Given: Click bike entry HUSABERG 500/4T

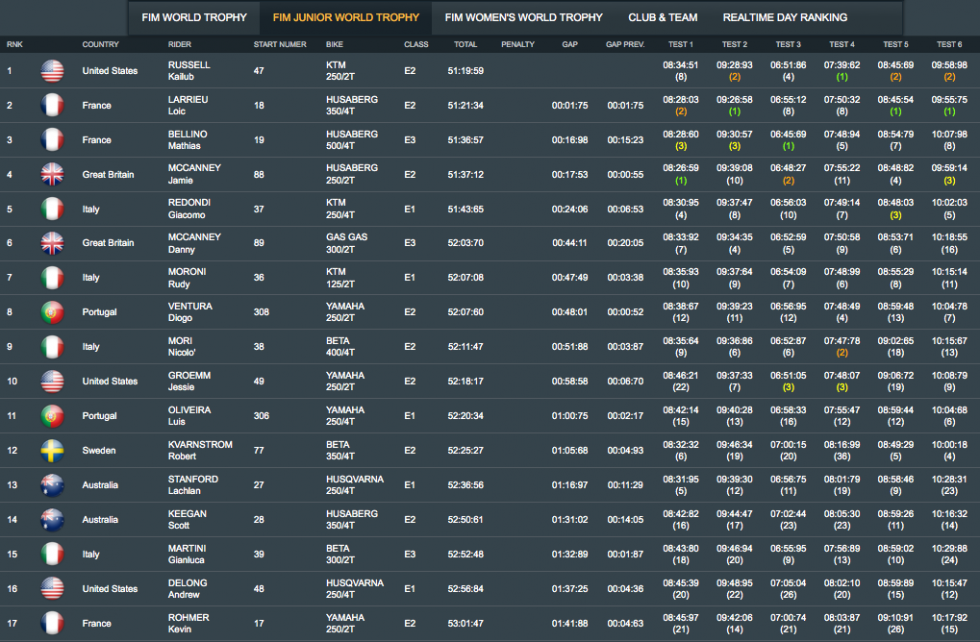Looking at the screenshot, I should click(352, 140).
